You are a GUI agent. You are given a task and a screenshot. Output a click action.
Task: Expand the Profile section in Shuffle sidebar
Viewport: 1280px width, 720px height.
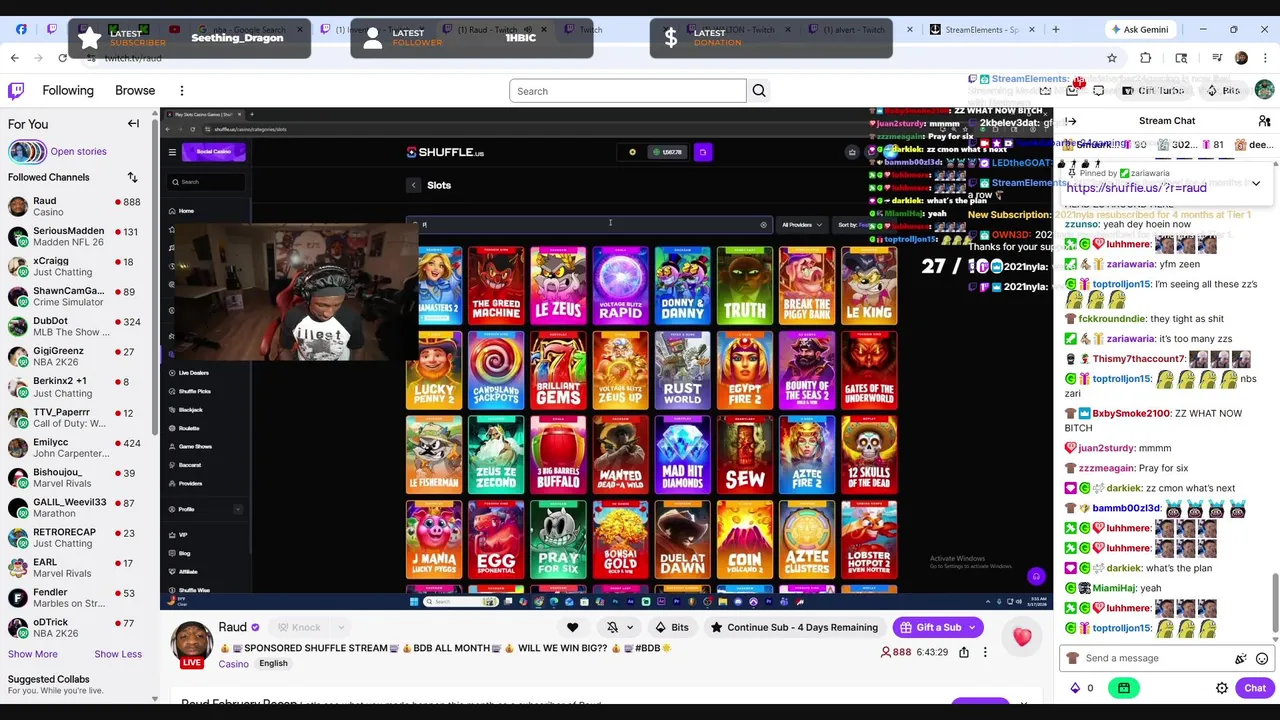(x=238, y=509)
